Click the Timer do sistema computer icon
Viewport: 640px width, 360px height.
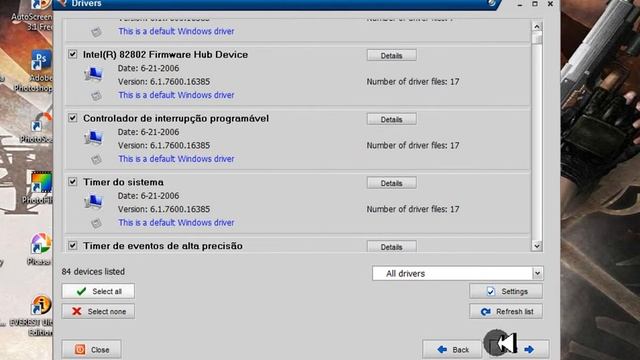click(93, 202)
